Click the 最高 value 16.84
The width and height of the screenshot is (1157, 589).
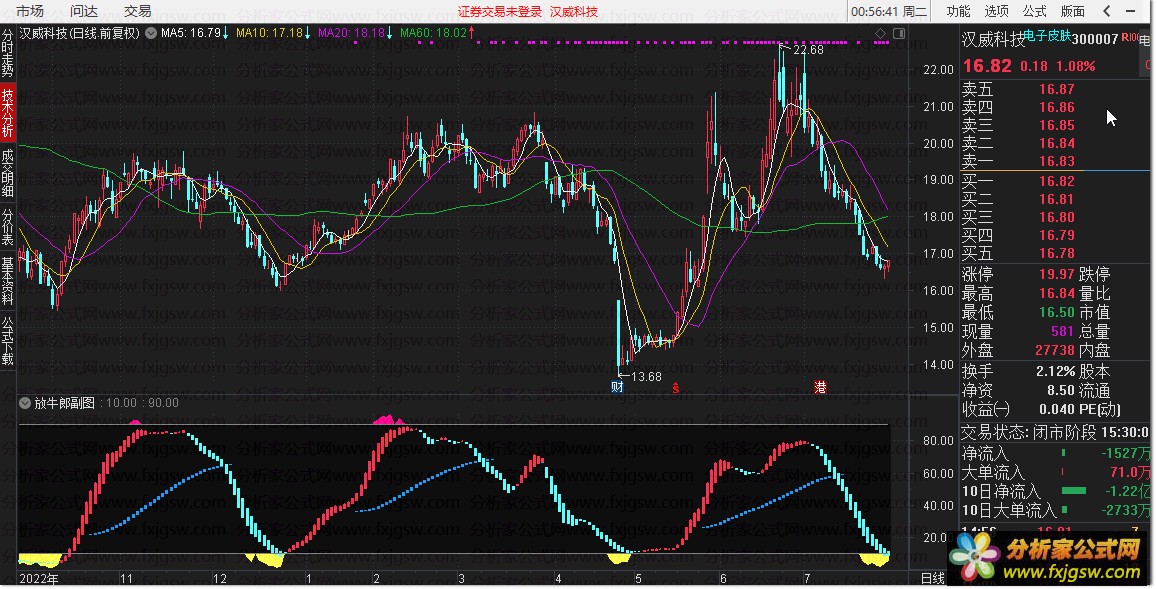(x=1057, y=294)
